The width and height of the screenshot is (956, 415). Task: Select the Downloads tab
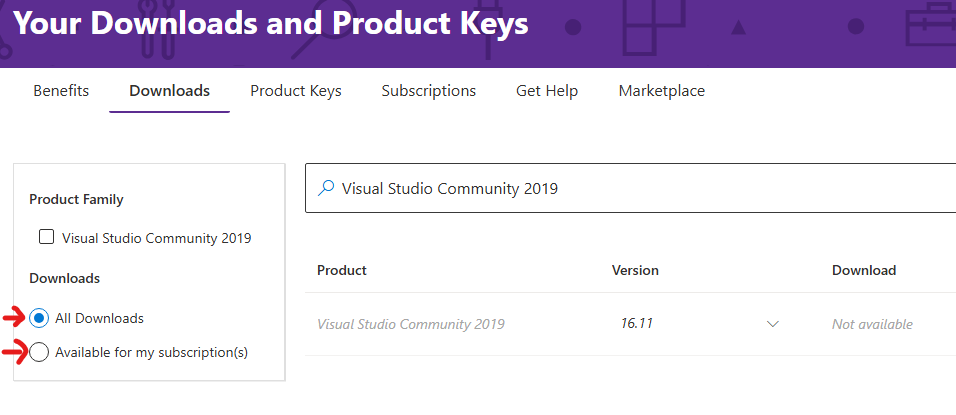click(x=169, y=91)
